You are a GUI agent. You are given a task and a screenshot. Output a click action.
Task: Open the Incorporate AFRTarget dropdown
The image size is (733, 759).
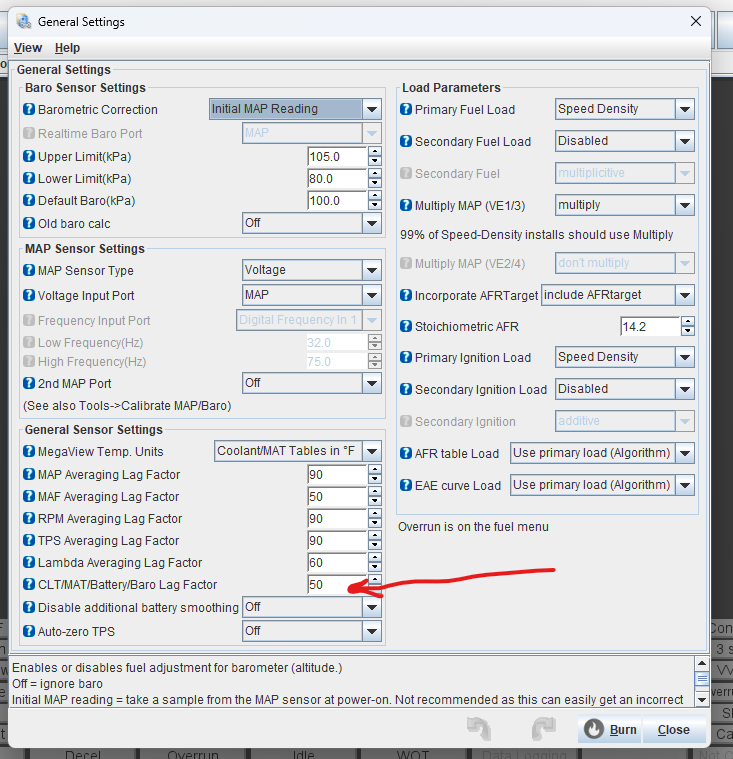[x=685, y=295]
